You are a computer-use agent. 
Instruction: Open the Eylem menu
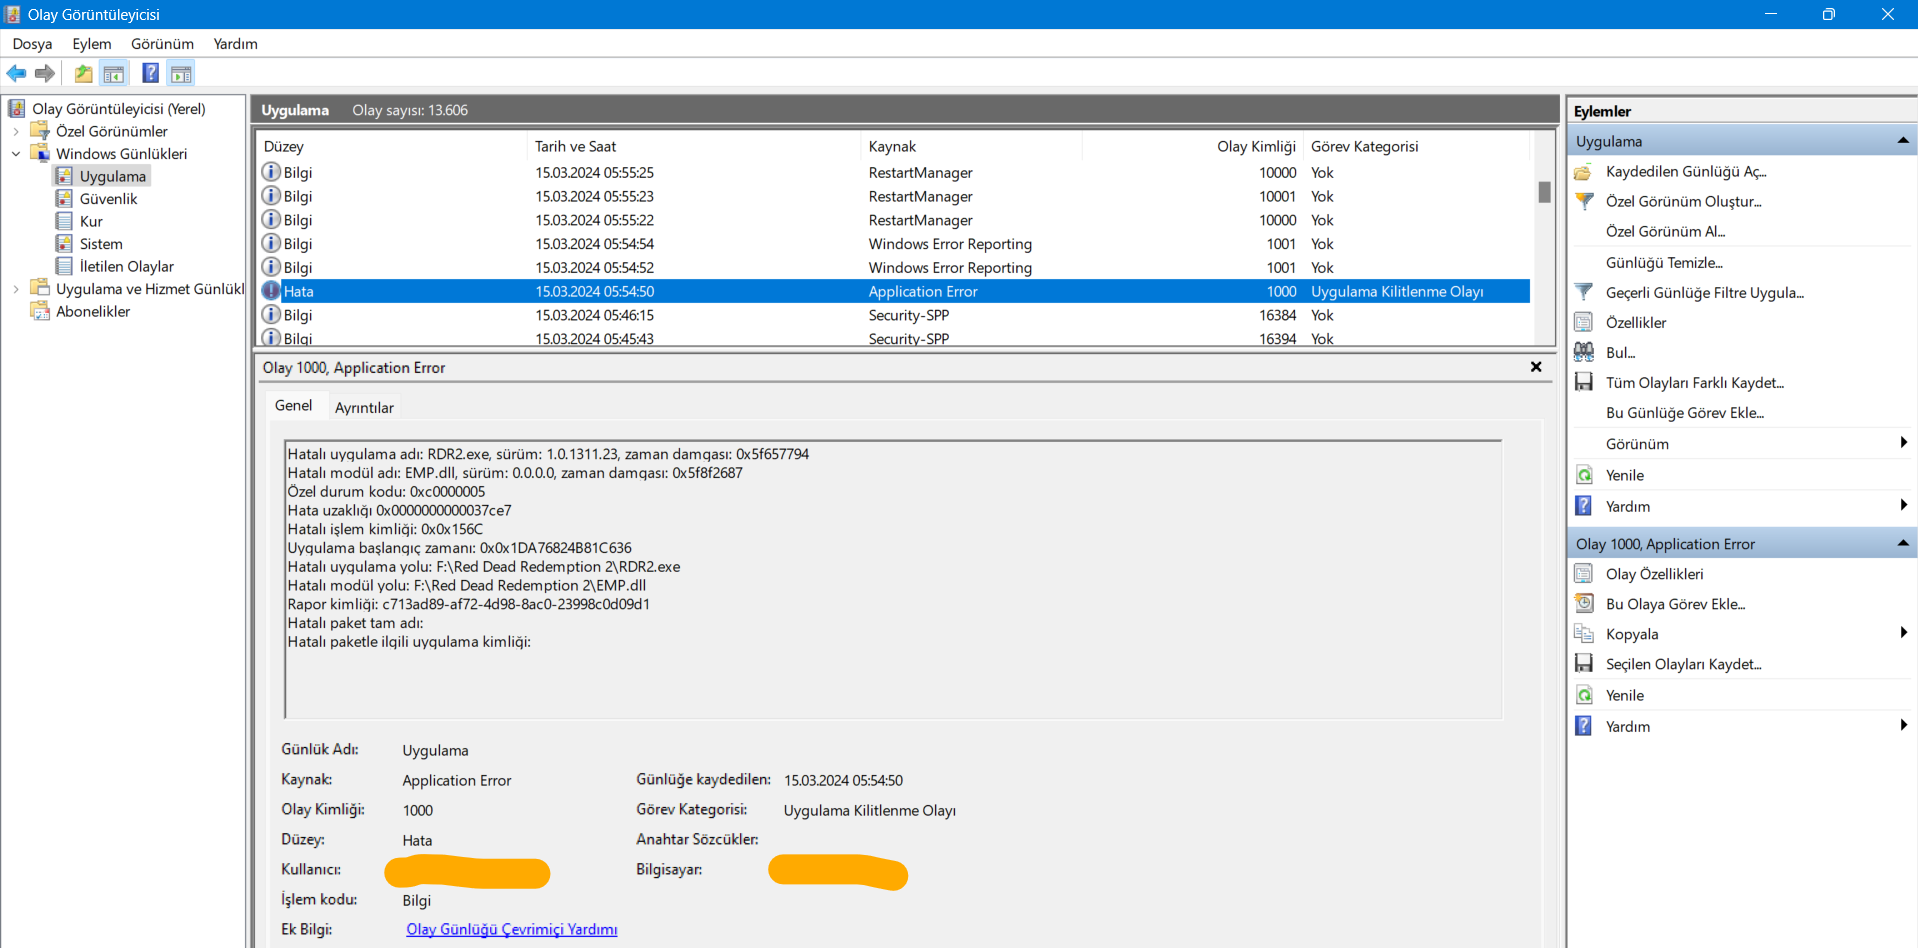92,44
